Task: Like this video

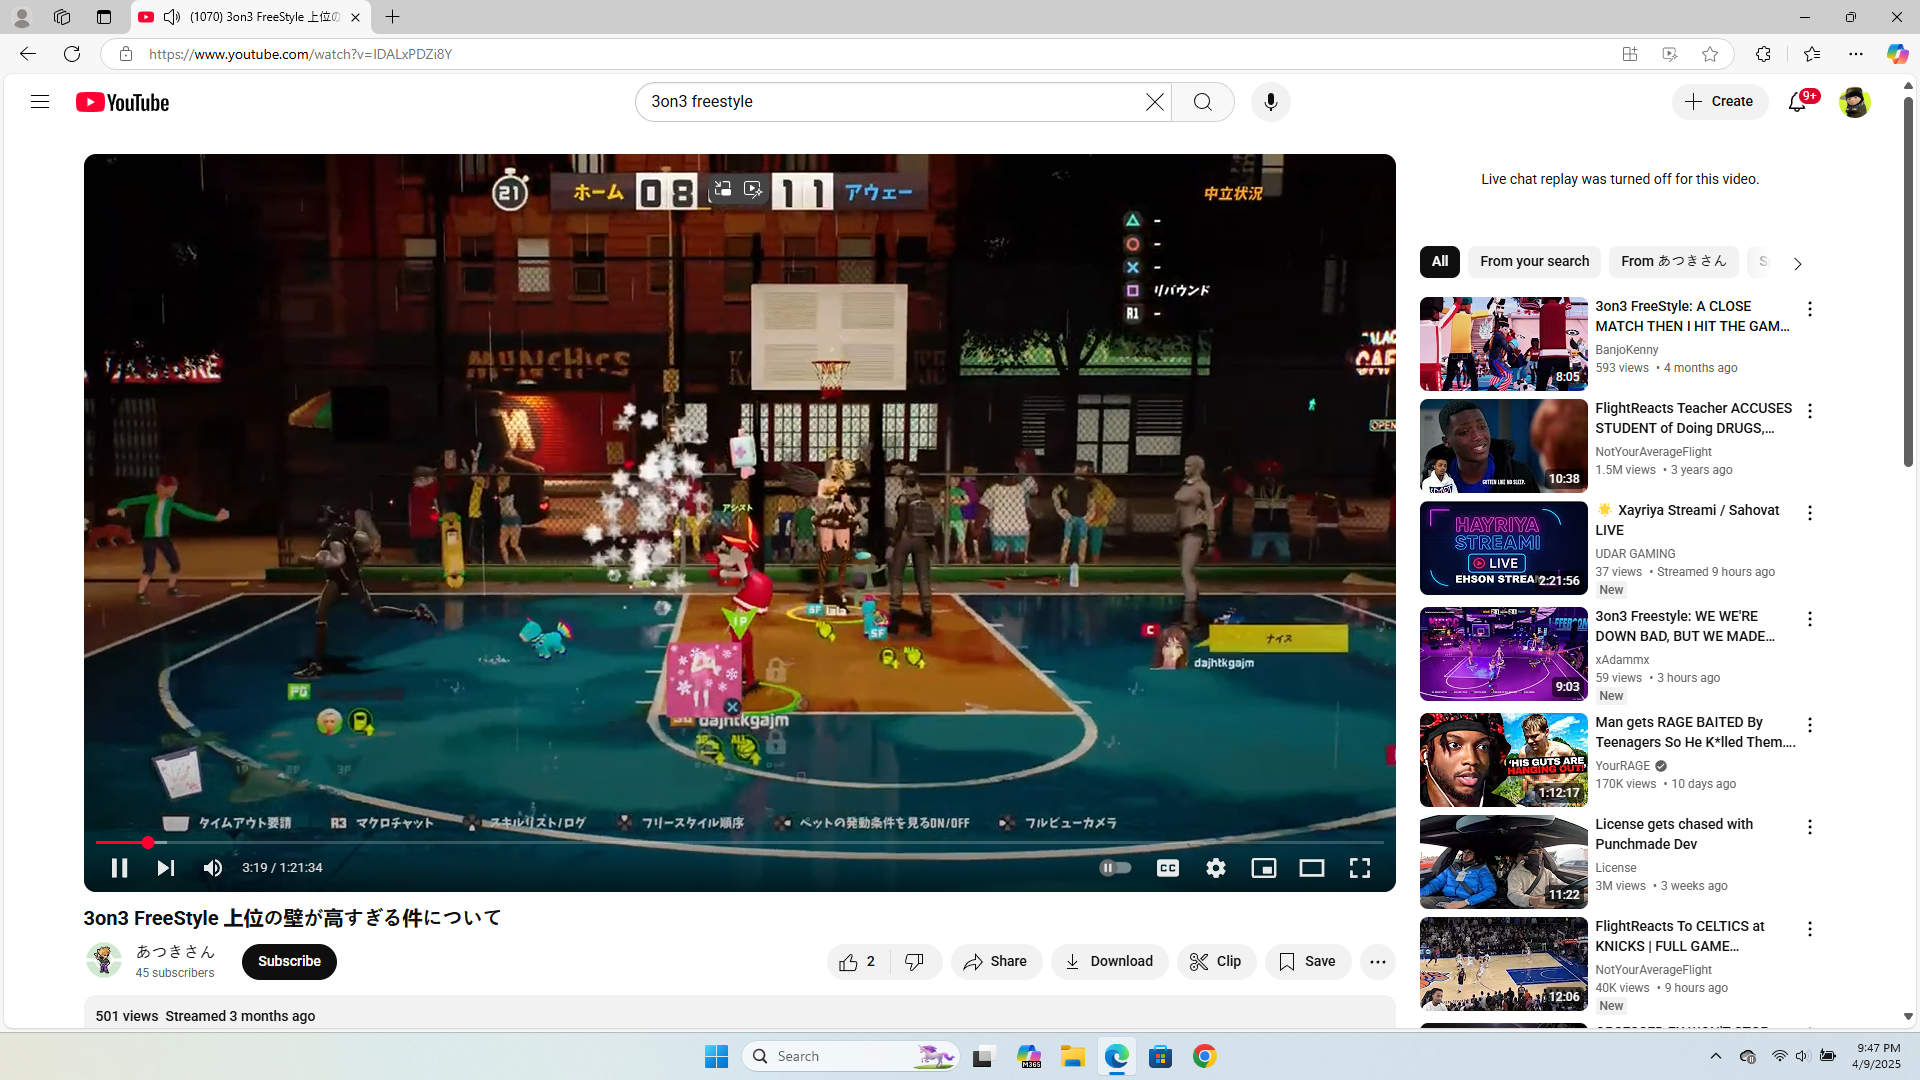Action: click(x=858, y=962)
